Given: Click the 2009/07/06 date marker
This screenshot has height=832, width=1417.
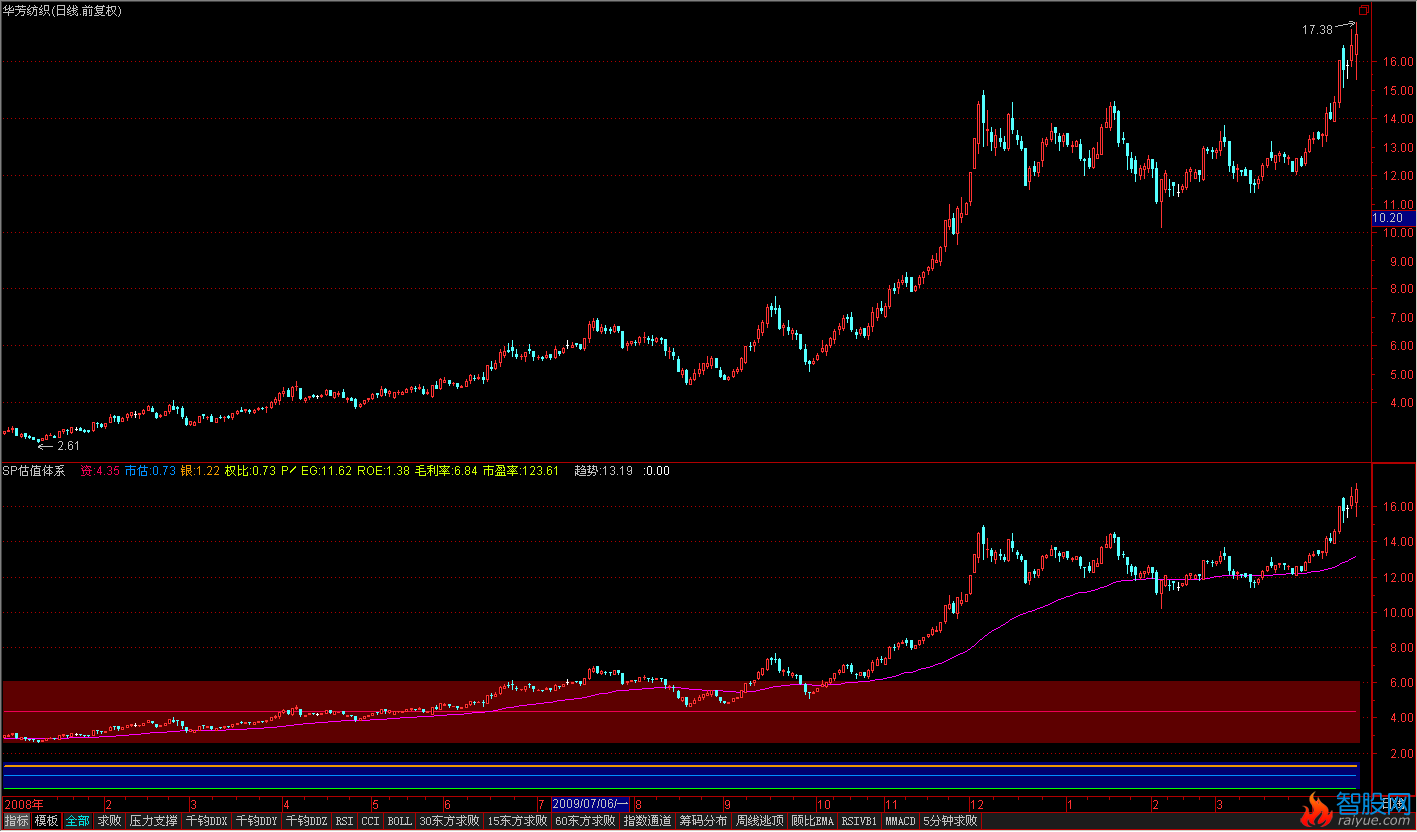Looking at the screenshot, I should coord(590,803).
